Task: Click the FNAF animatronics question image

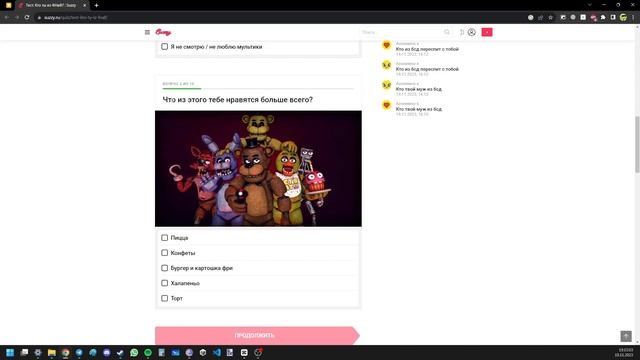Action: click(258, 169)
